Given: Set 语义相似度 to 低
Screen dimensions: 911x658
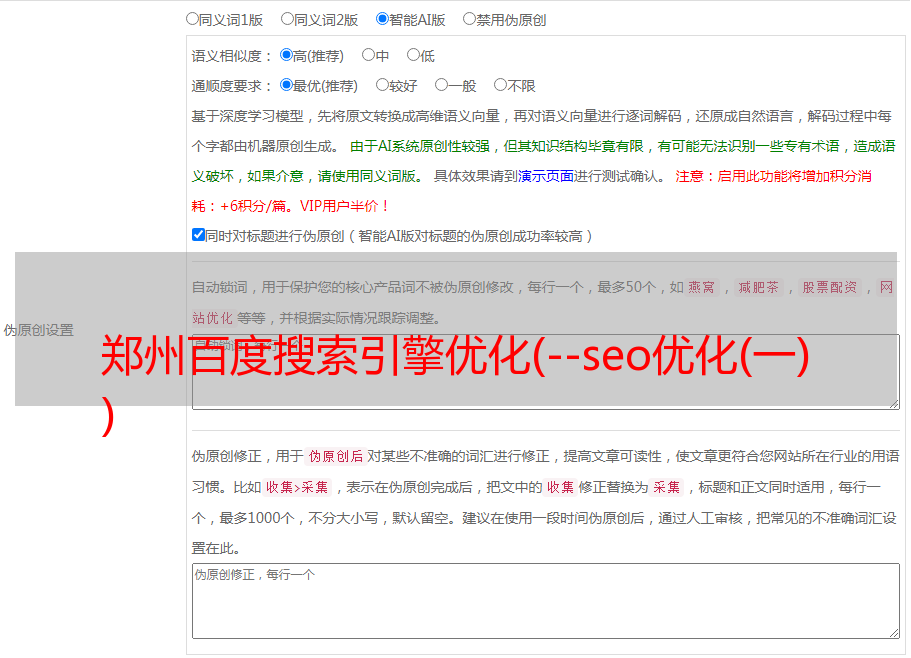Looking at the screenshot, I should tap(413, 55).
